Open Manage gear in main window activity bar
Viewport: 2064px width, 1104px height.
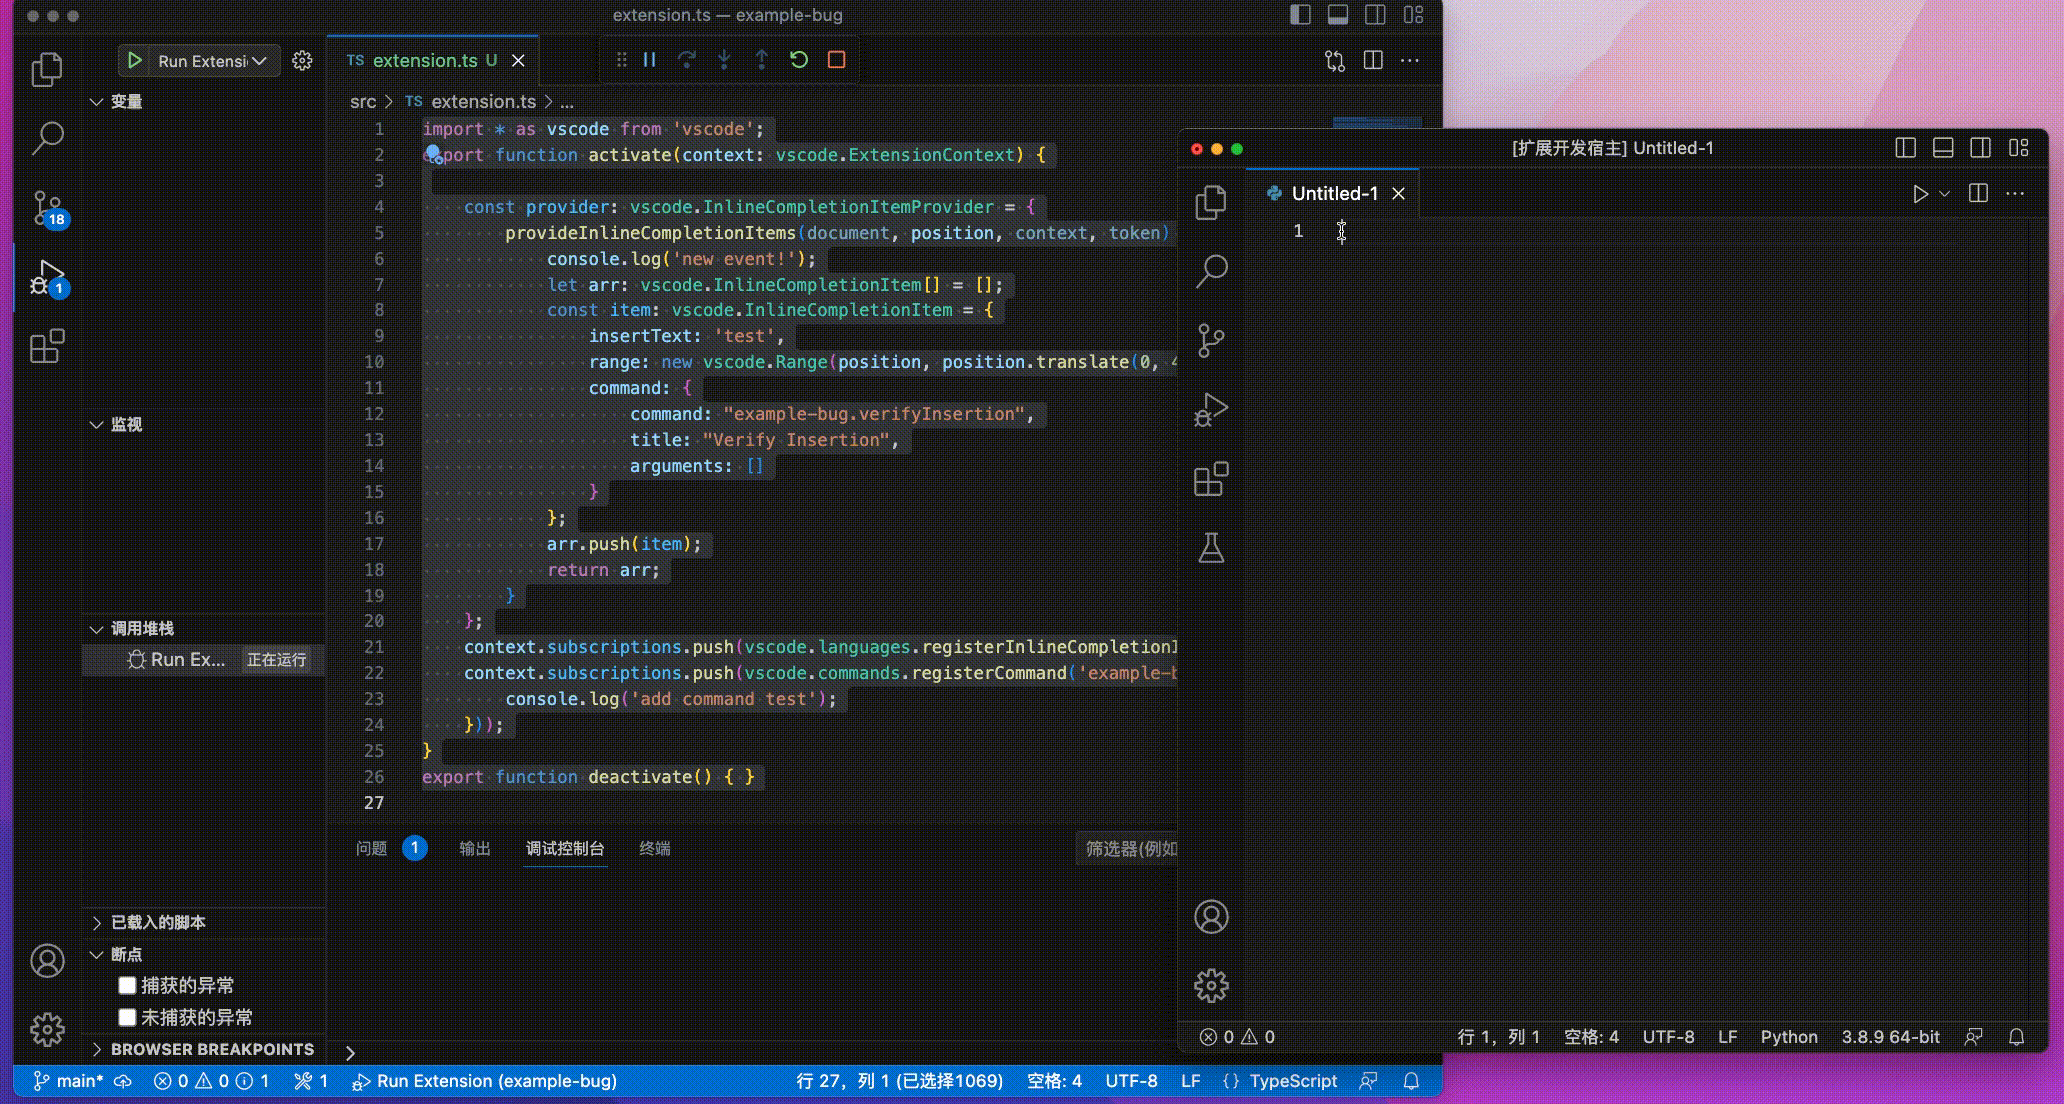point(47,1029)
